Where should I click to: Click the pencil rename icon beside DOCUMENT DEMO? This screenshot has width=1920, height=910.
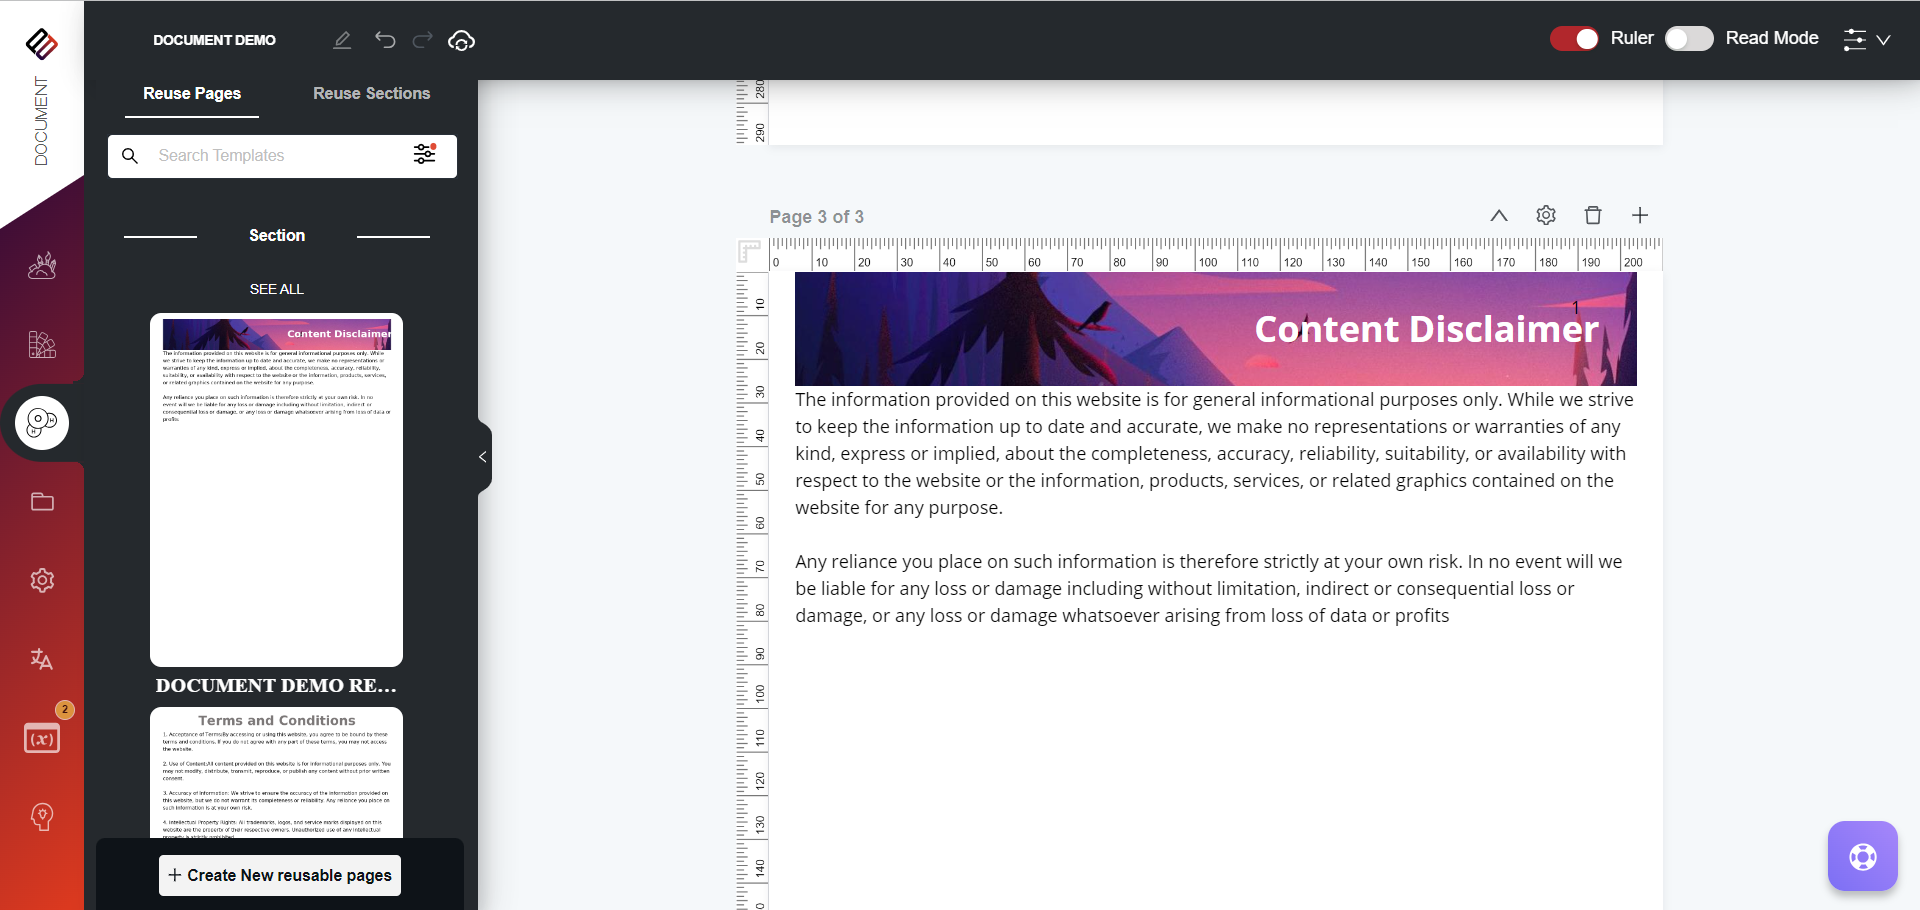click(x=342, y=40)
